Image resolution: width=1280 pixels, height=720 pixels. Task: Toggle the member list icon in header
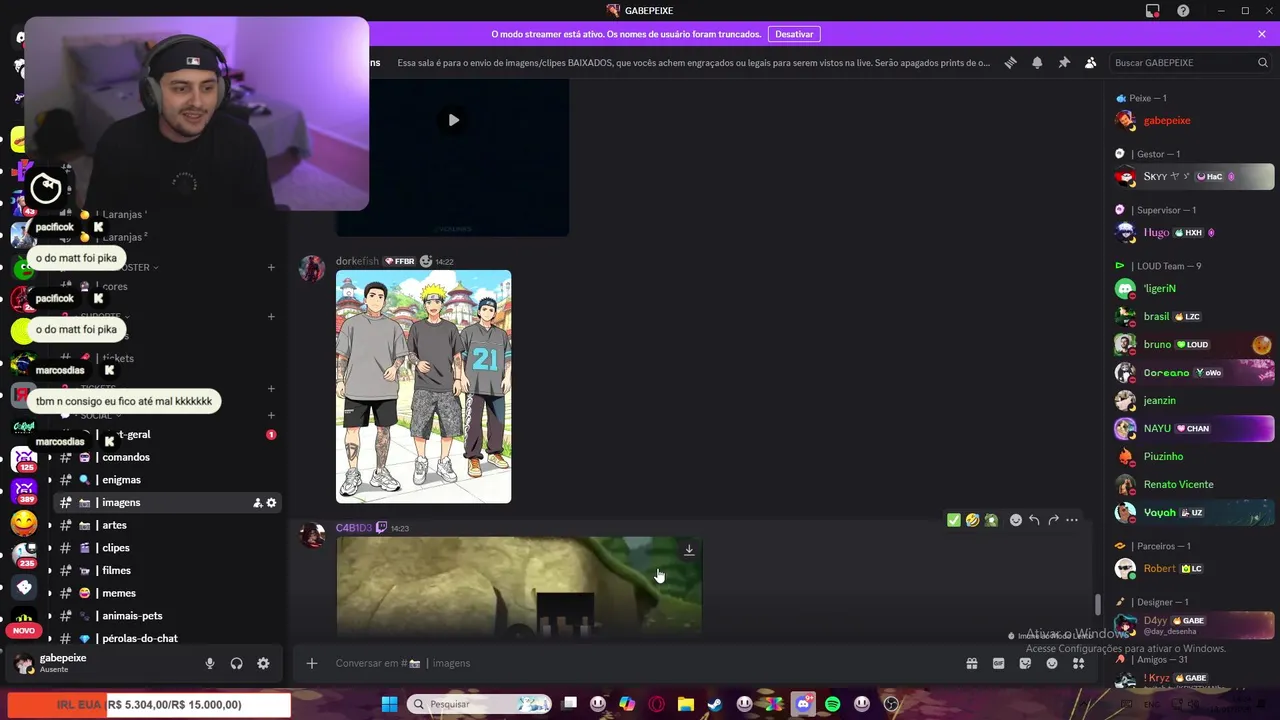1091,62
